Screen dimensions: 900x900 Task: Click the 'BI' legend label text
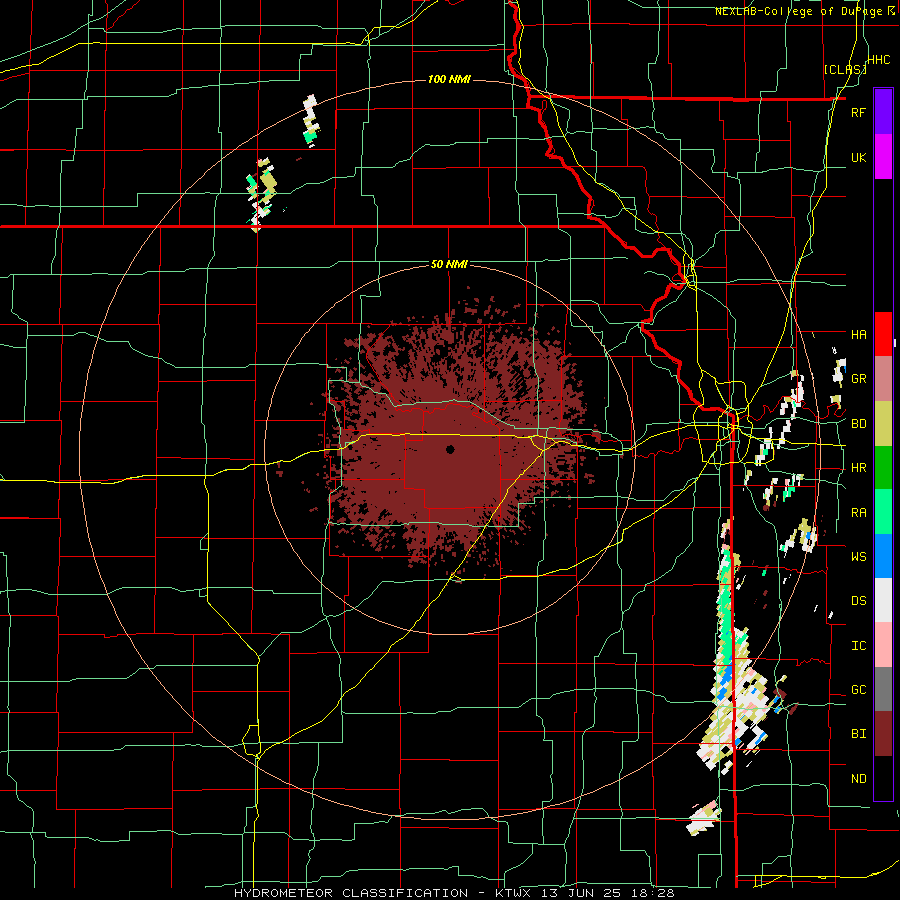(858, 734)
